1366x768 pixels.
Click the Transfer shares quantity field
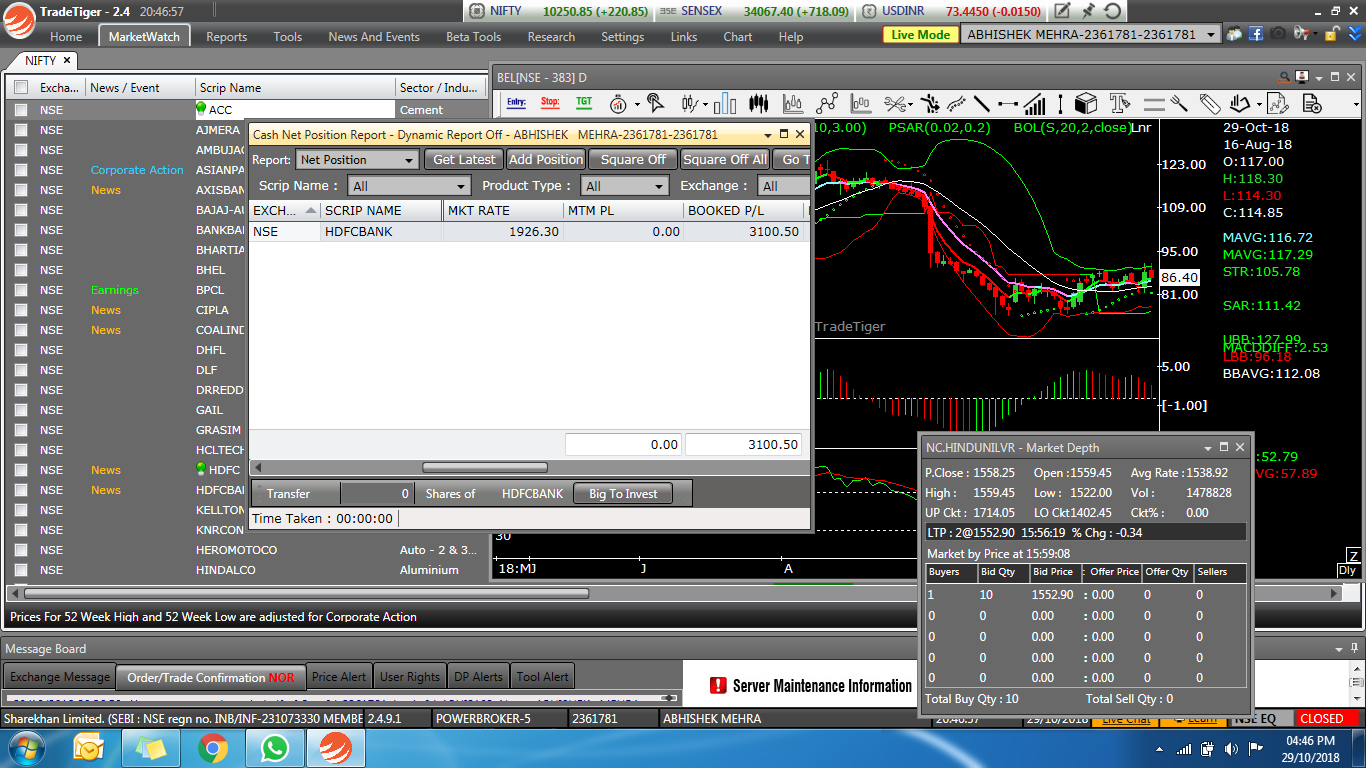tap(376, 494)
